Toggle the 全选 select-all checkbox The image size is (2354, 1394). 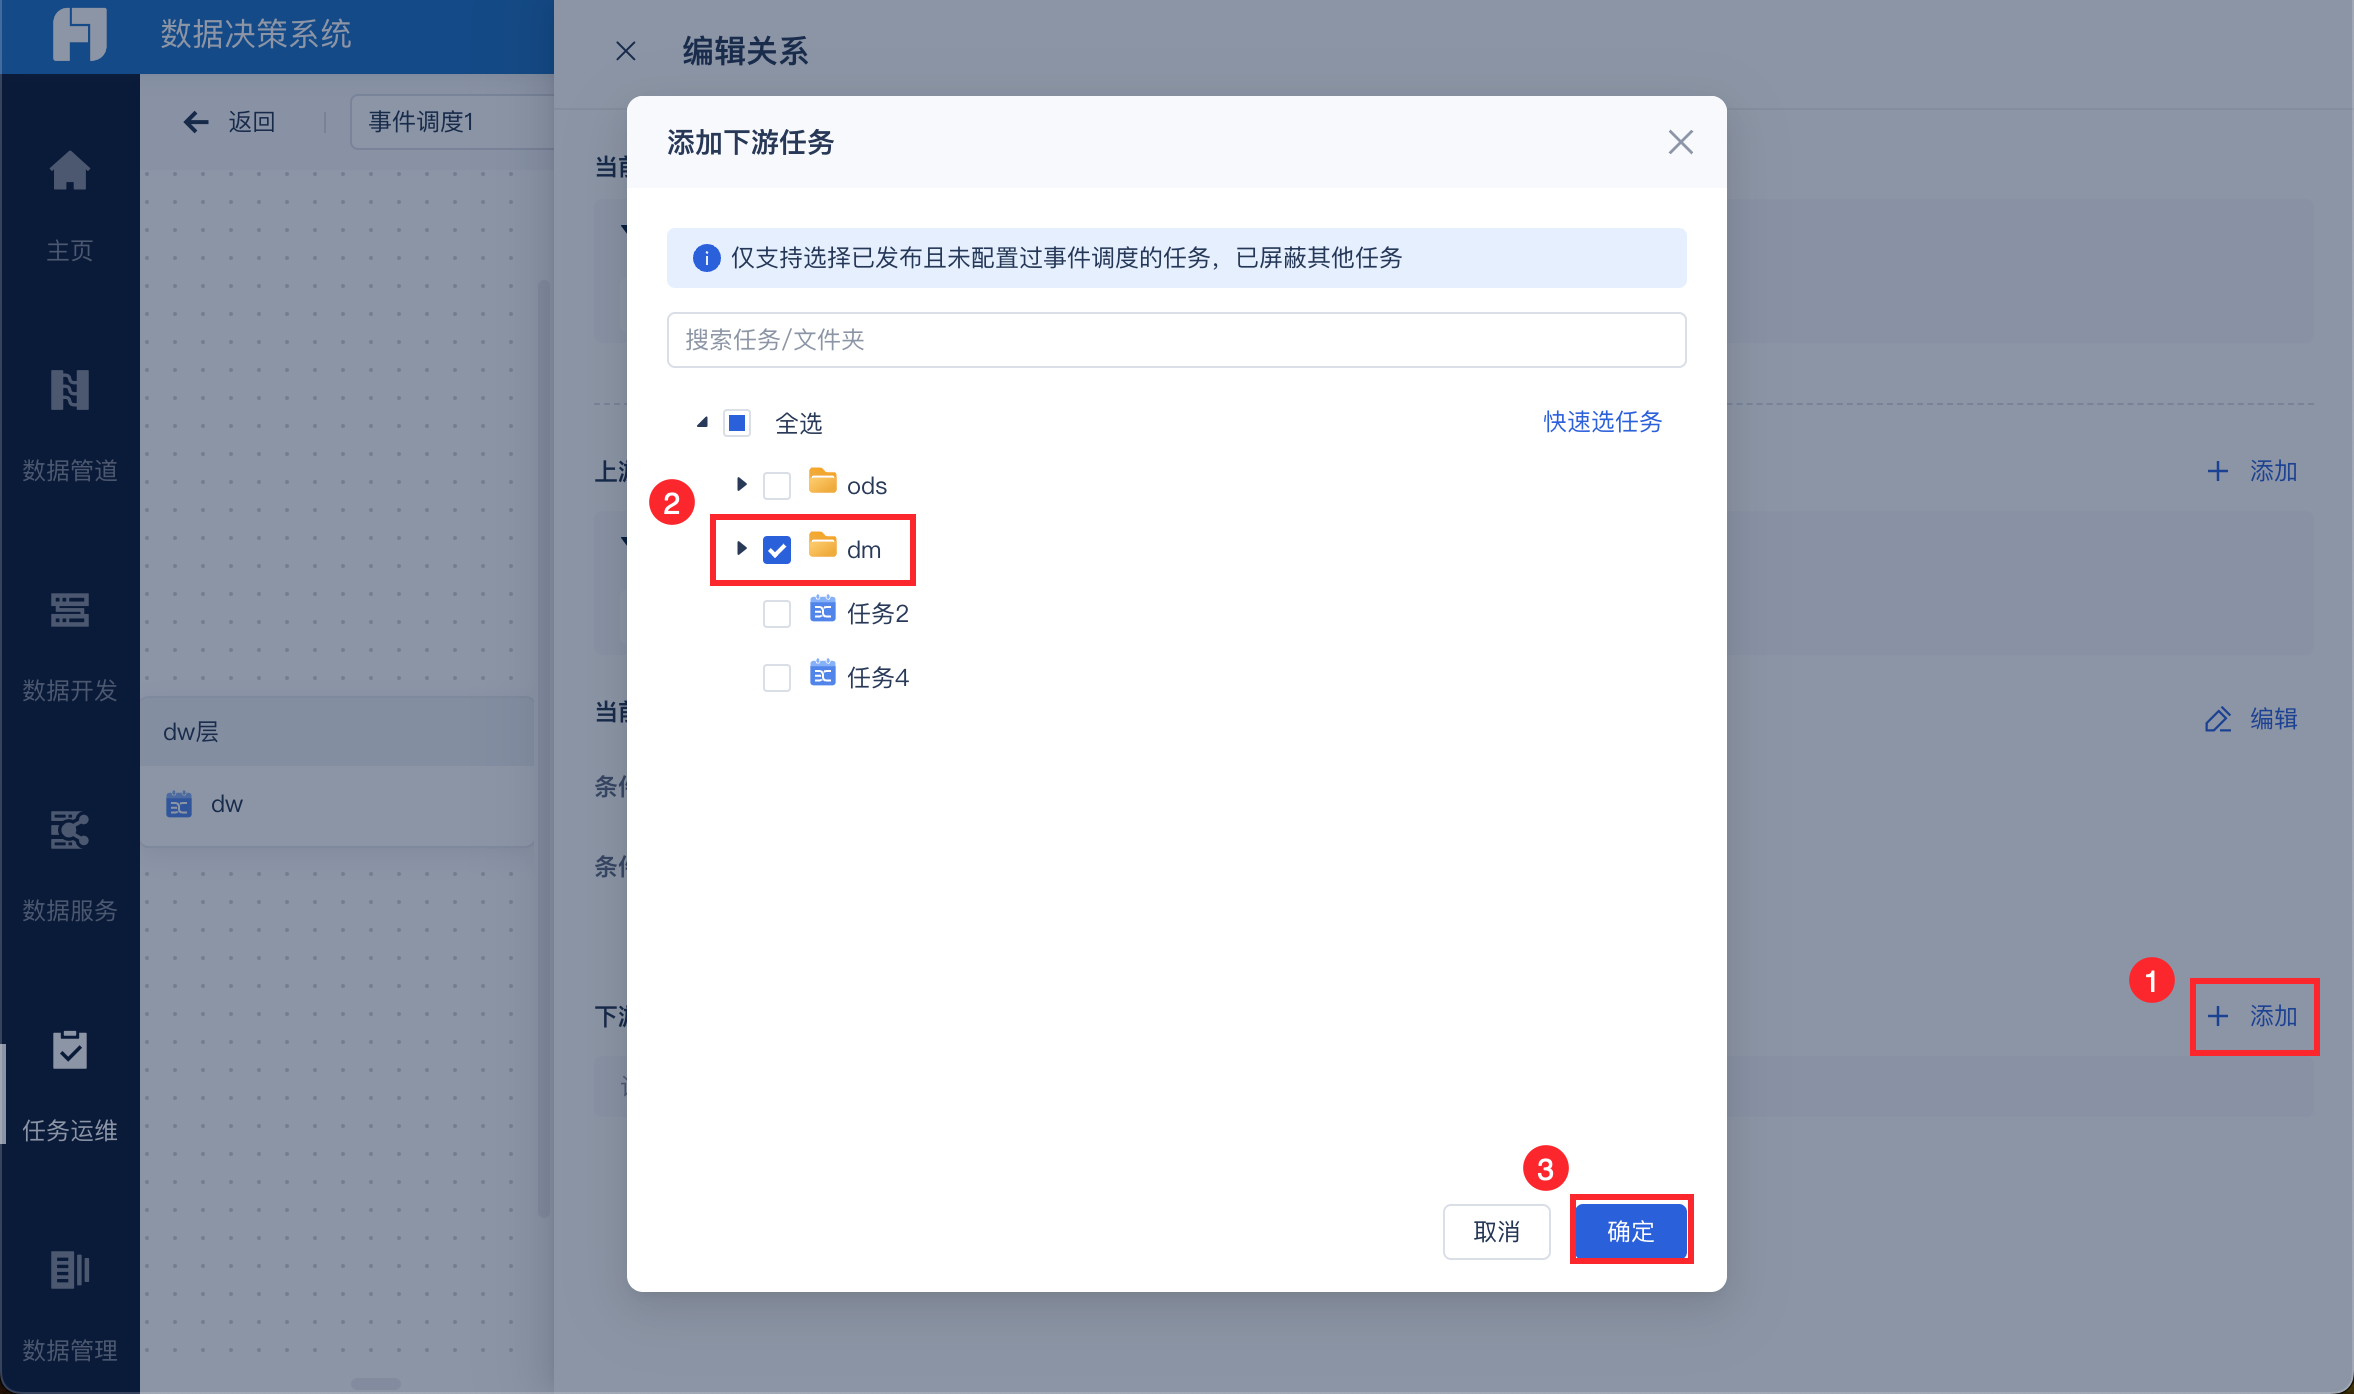tap(737, 423)
